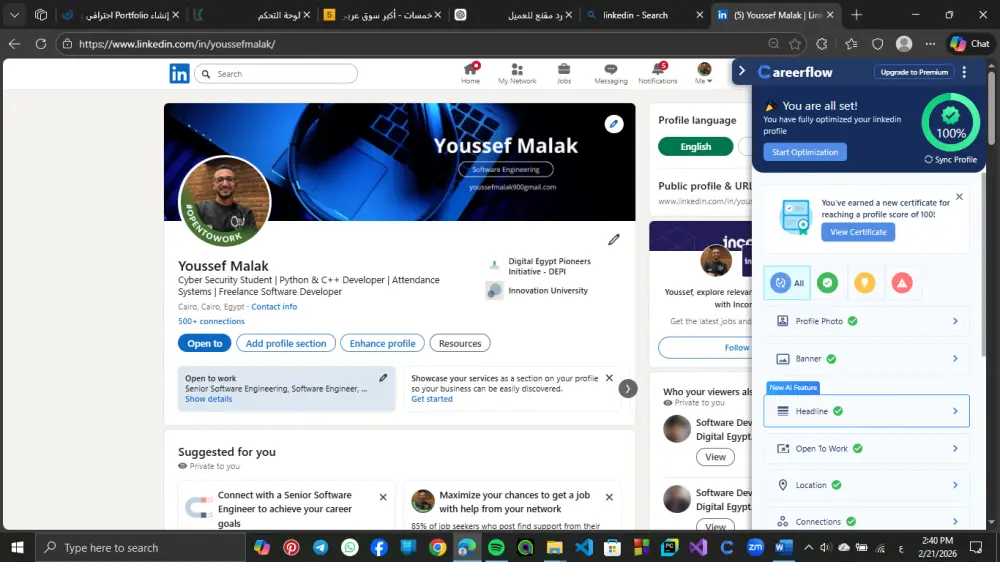Screen dimensions: 1000x562
Task: Open Resources button
Action: tap(460, 343)
